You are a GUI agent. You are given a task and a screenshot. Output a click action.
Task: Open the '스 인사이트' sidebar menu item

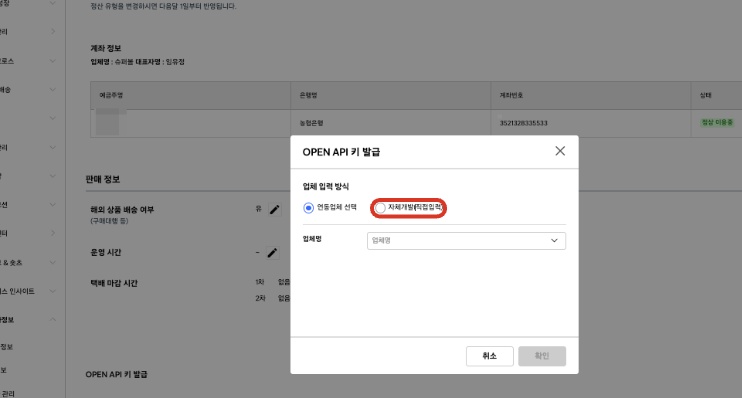coord(17,291)
